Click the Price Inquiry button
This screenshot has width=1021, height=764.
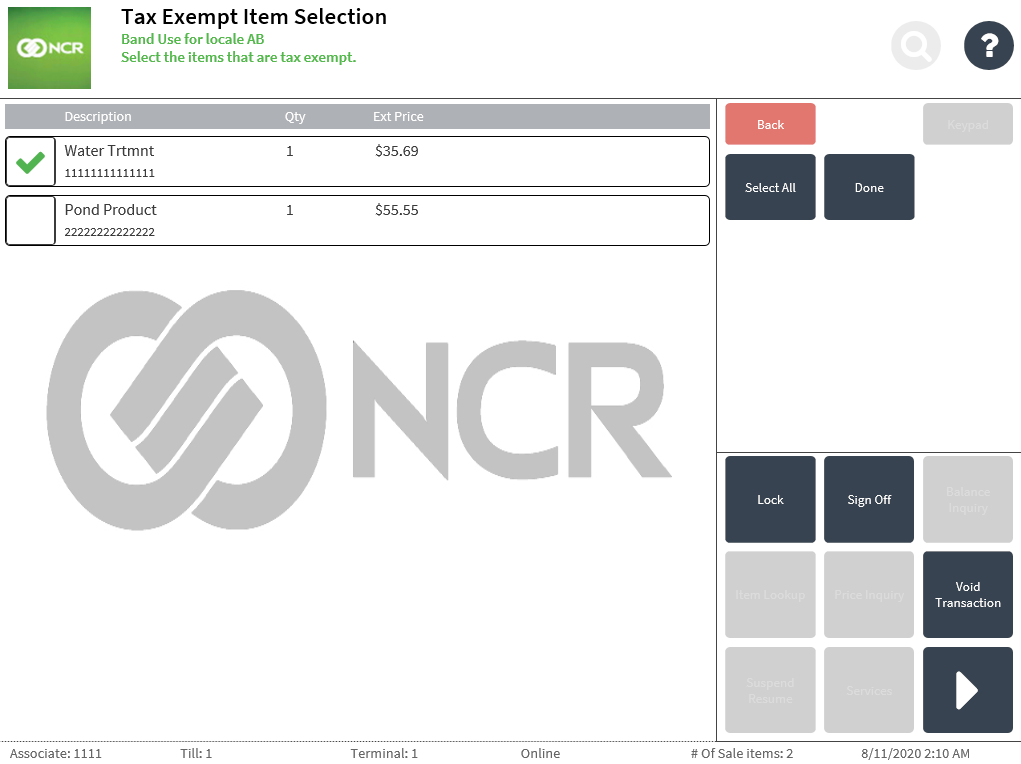click(869, 595)
